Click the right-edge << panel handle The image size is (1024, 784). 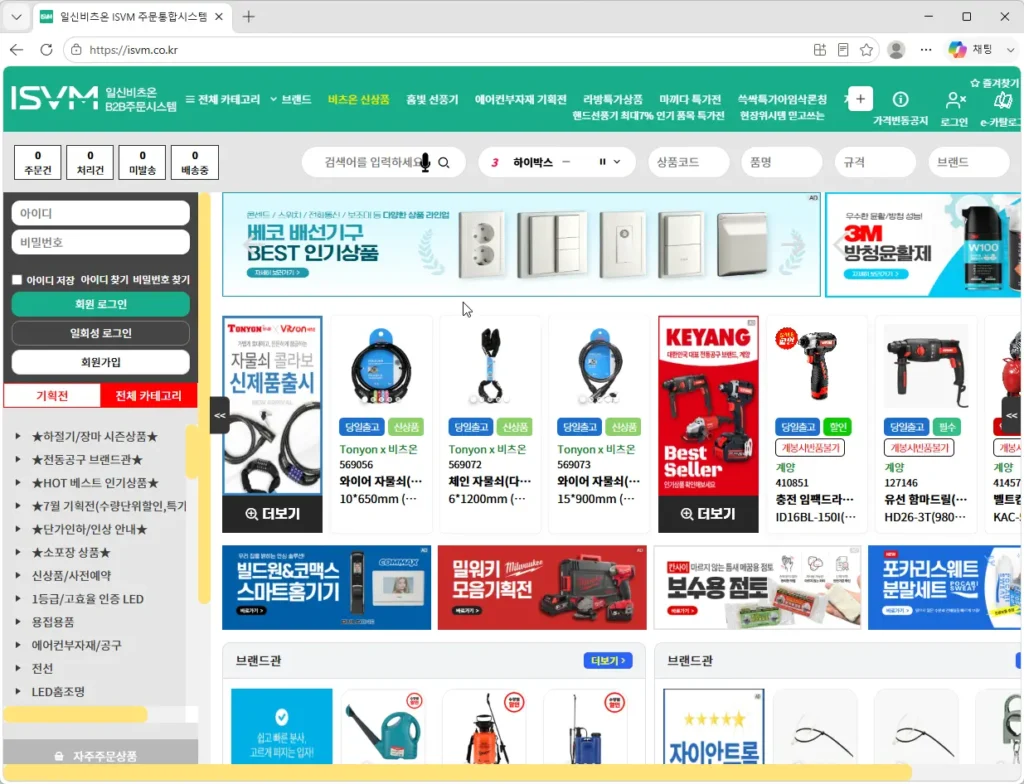pyautogui.click(x=1012, y=415)
